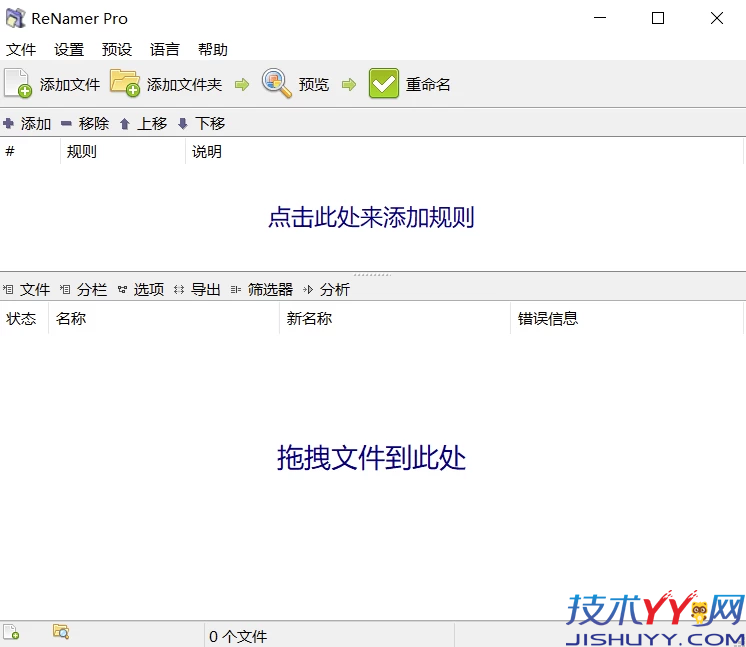Click the green Rename checkmark icon
This screenshot has height=647, width=746.
click(383, 83)
